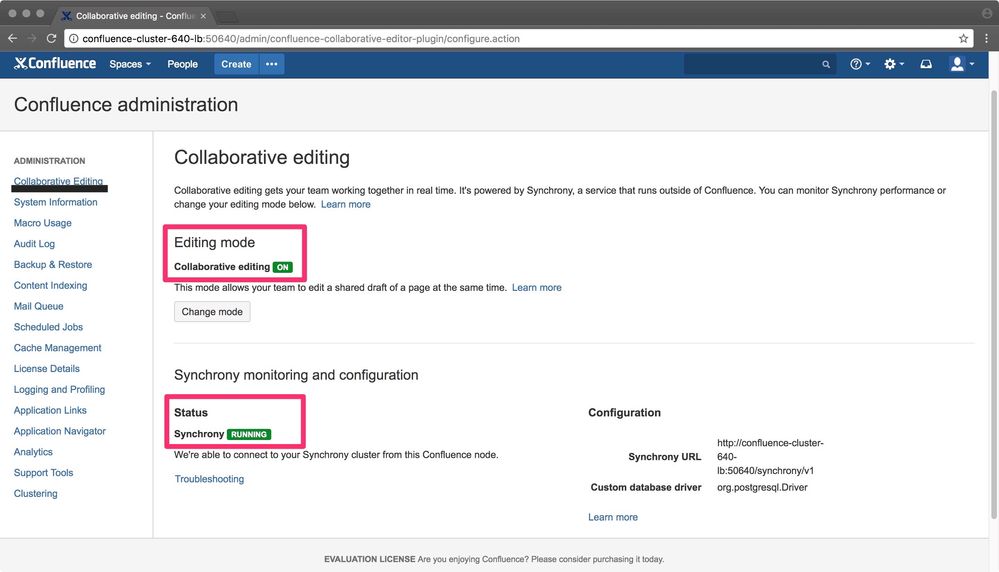Screen dimensions: 999x572
Task: Open the browser three-dot menu
Action: click(x=986, y=38)
